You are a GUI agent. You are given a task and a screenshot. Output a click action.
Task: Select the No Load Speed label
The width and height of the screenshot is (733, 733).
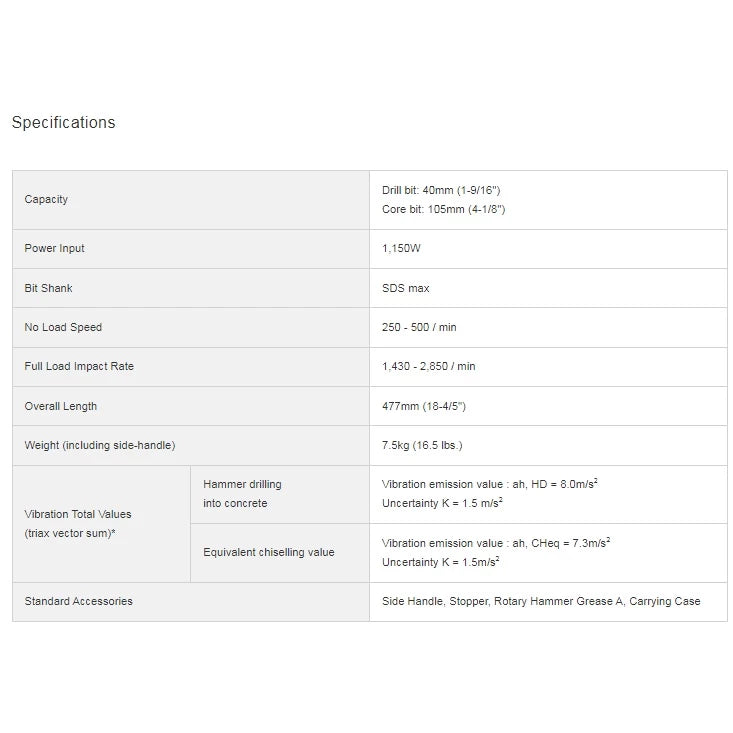click(63, 327)
